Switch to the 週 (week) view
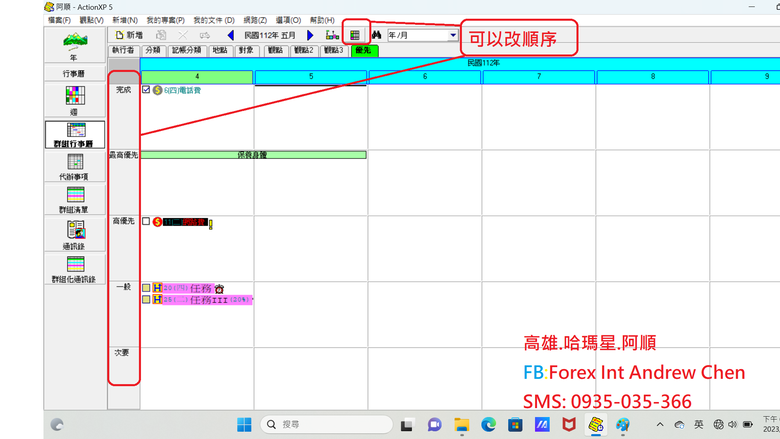780x439 pixels. click(75, 101)
